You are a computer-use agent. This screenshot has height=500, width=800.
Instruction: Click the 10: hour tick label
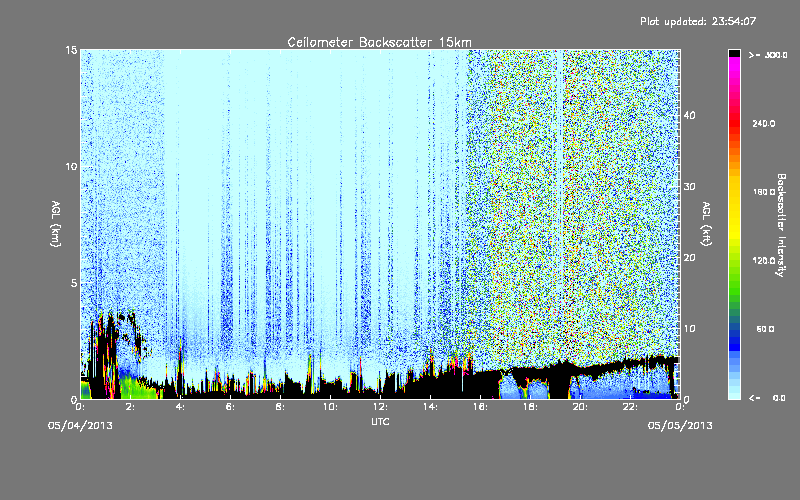[331, 407]
